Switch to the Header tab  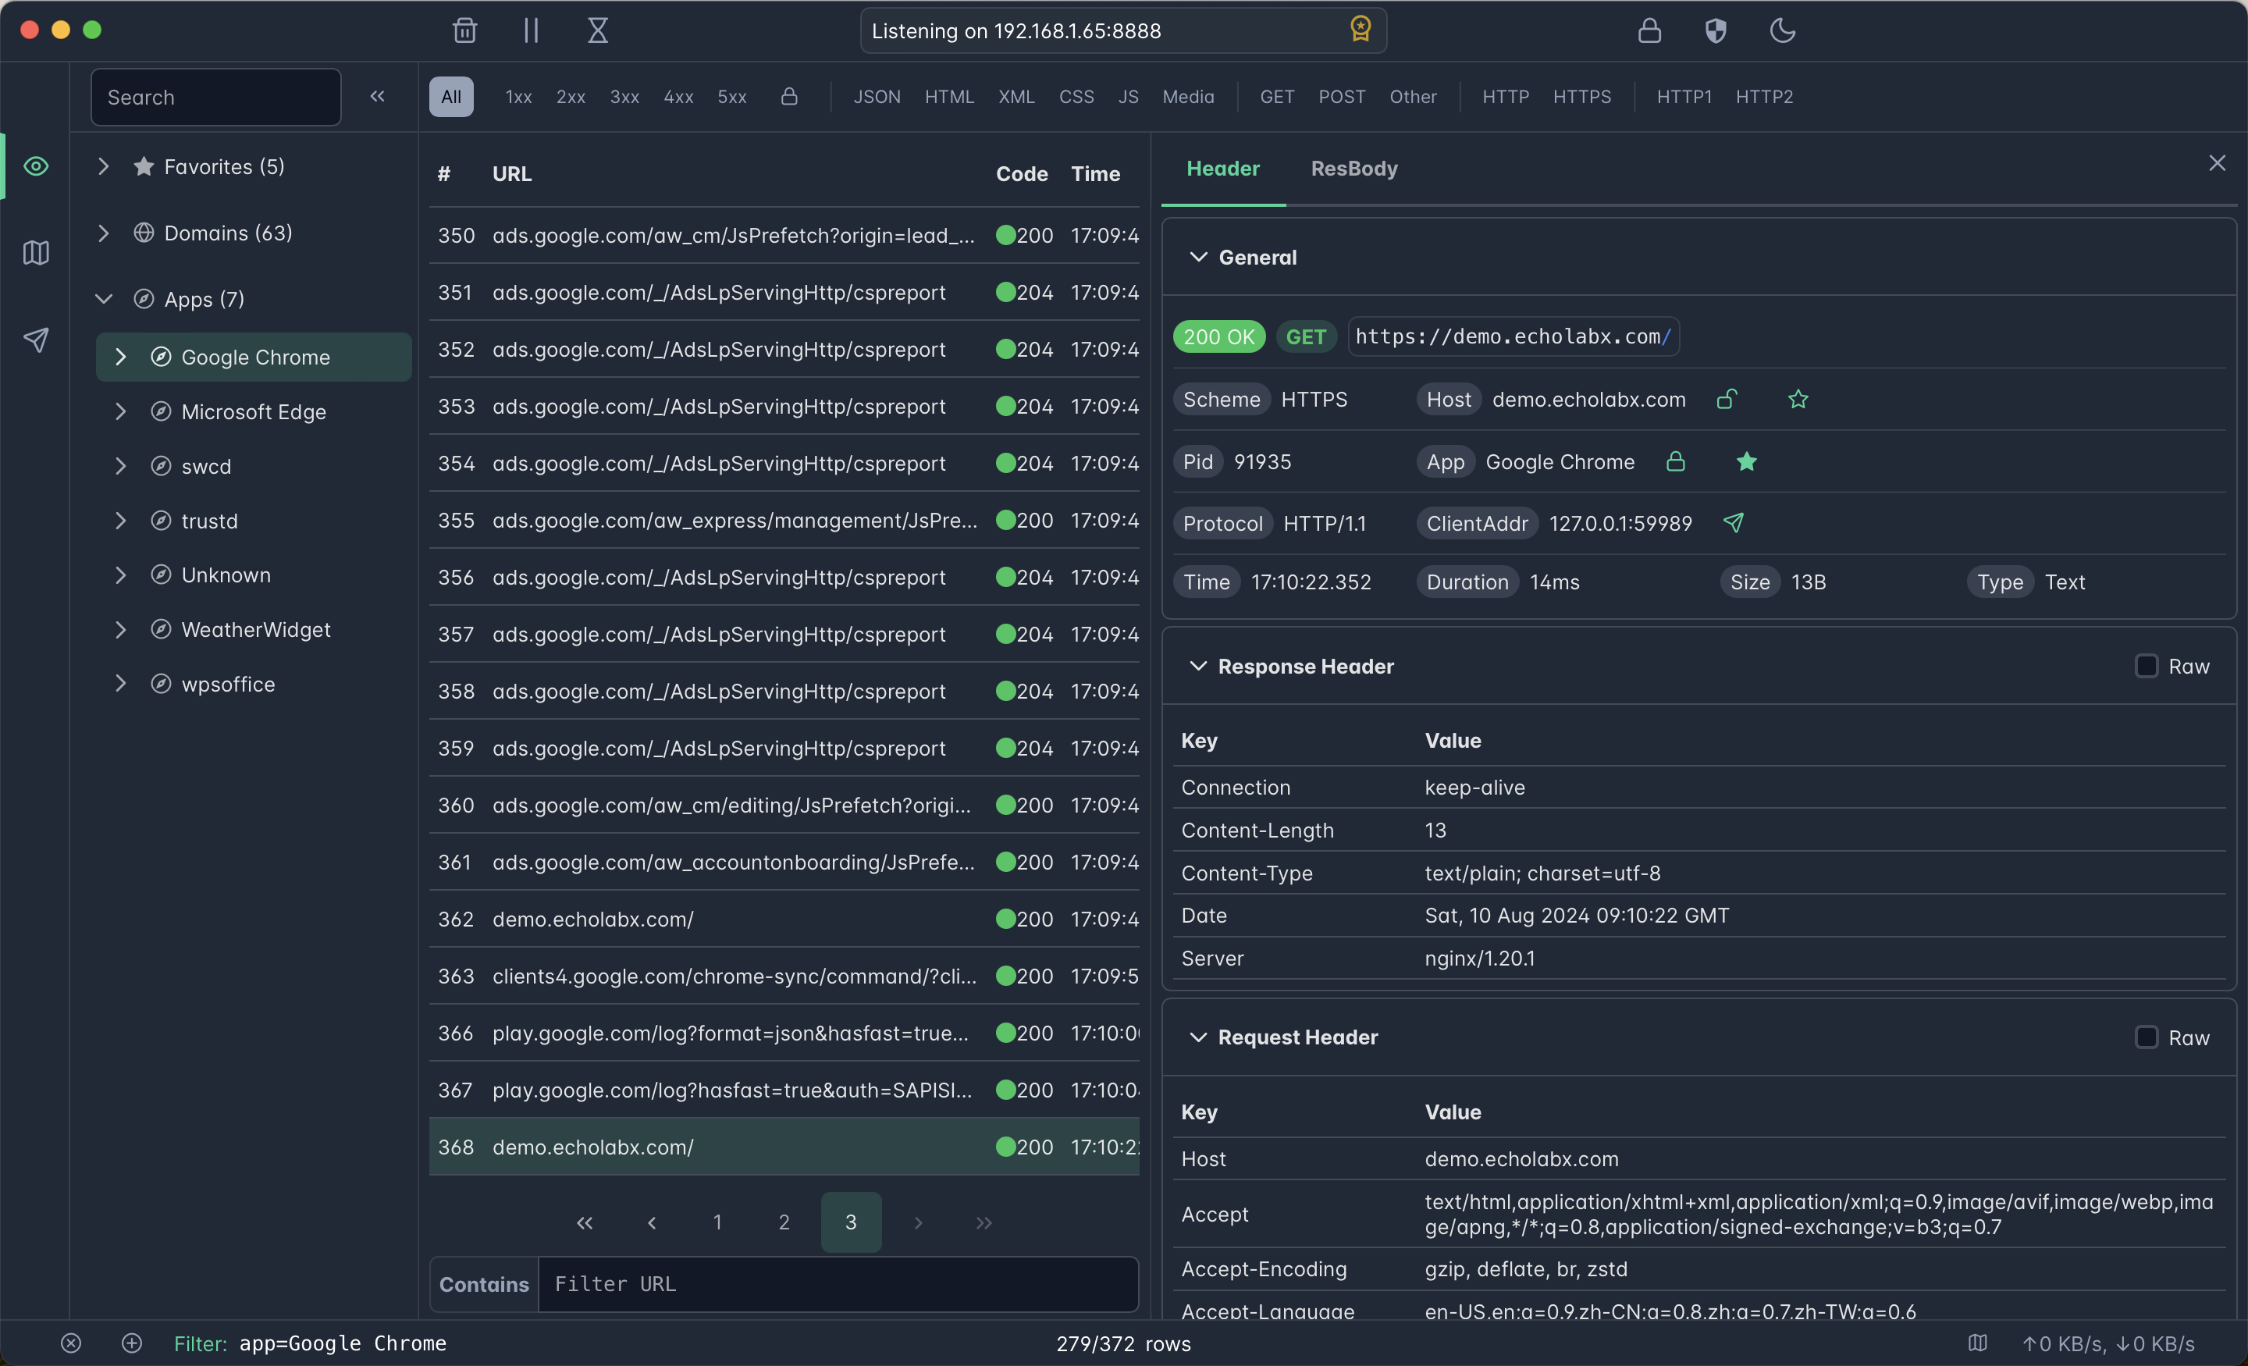[x=1222, y=168]
